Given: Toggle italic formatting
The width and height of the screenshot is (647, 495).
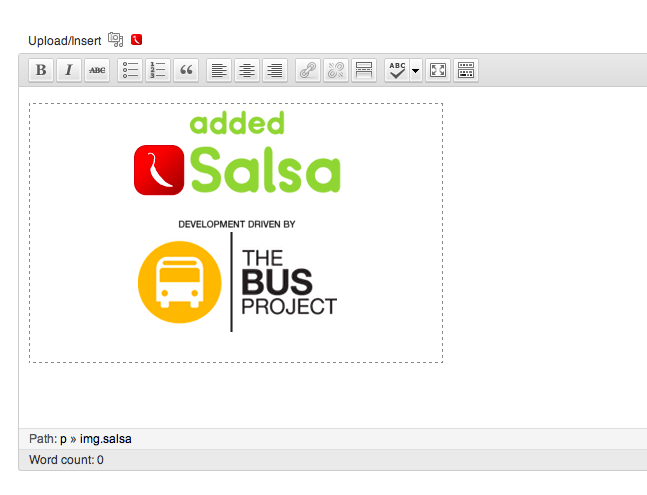Looking at the screenshot, I should [x=69, y=70].
